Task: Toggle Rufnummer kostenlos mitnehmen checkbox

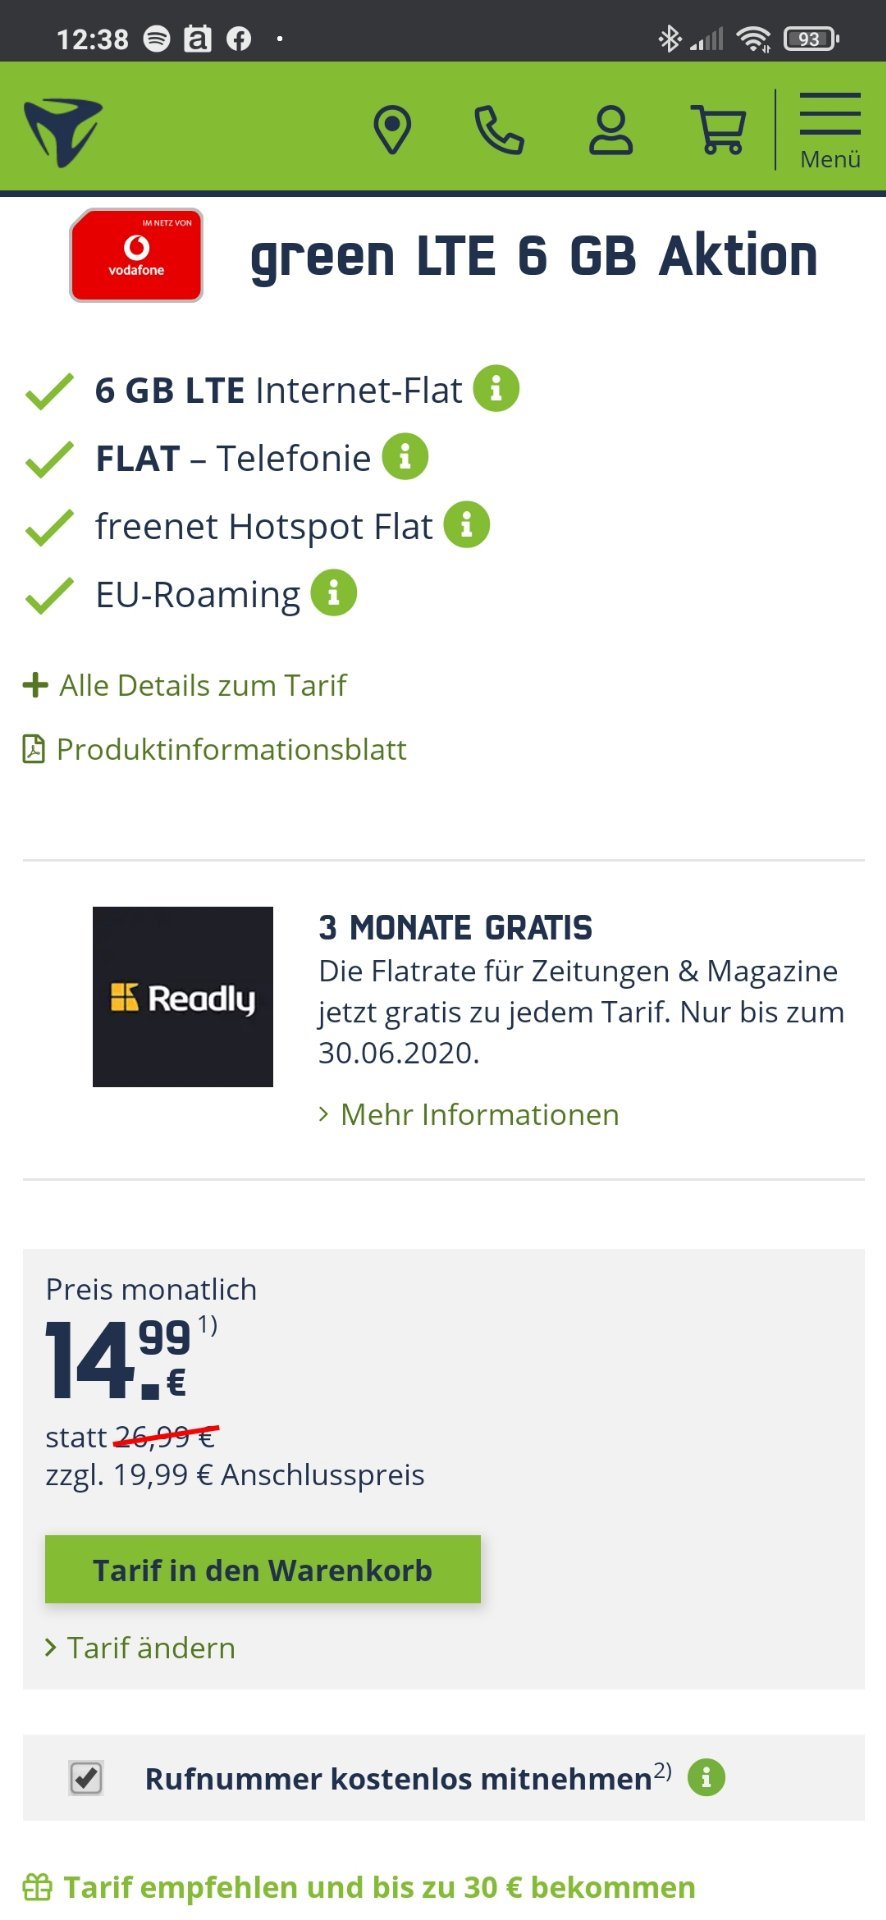Action: click(86, 1778)
